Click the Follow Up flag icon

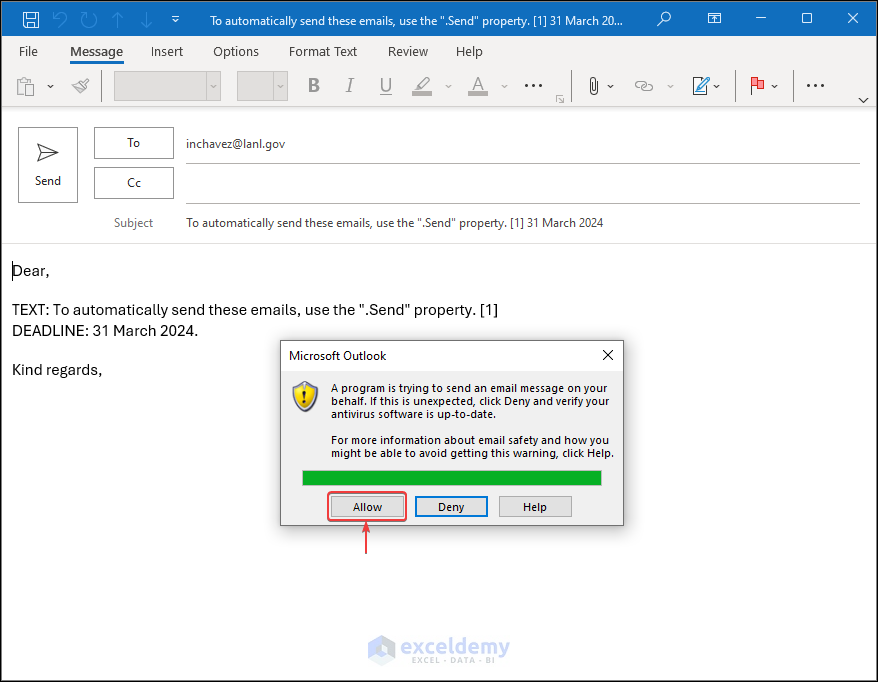point(757,85)
